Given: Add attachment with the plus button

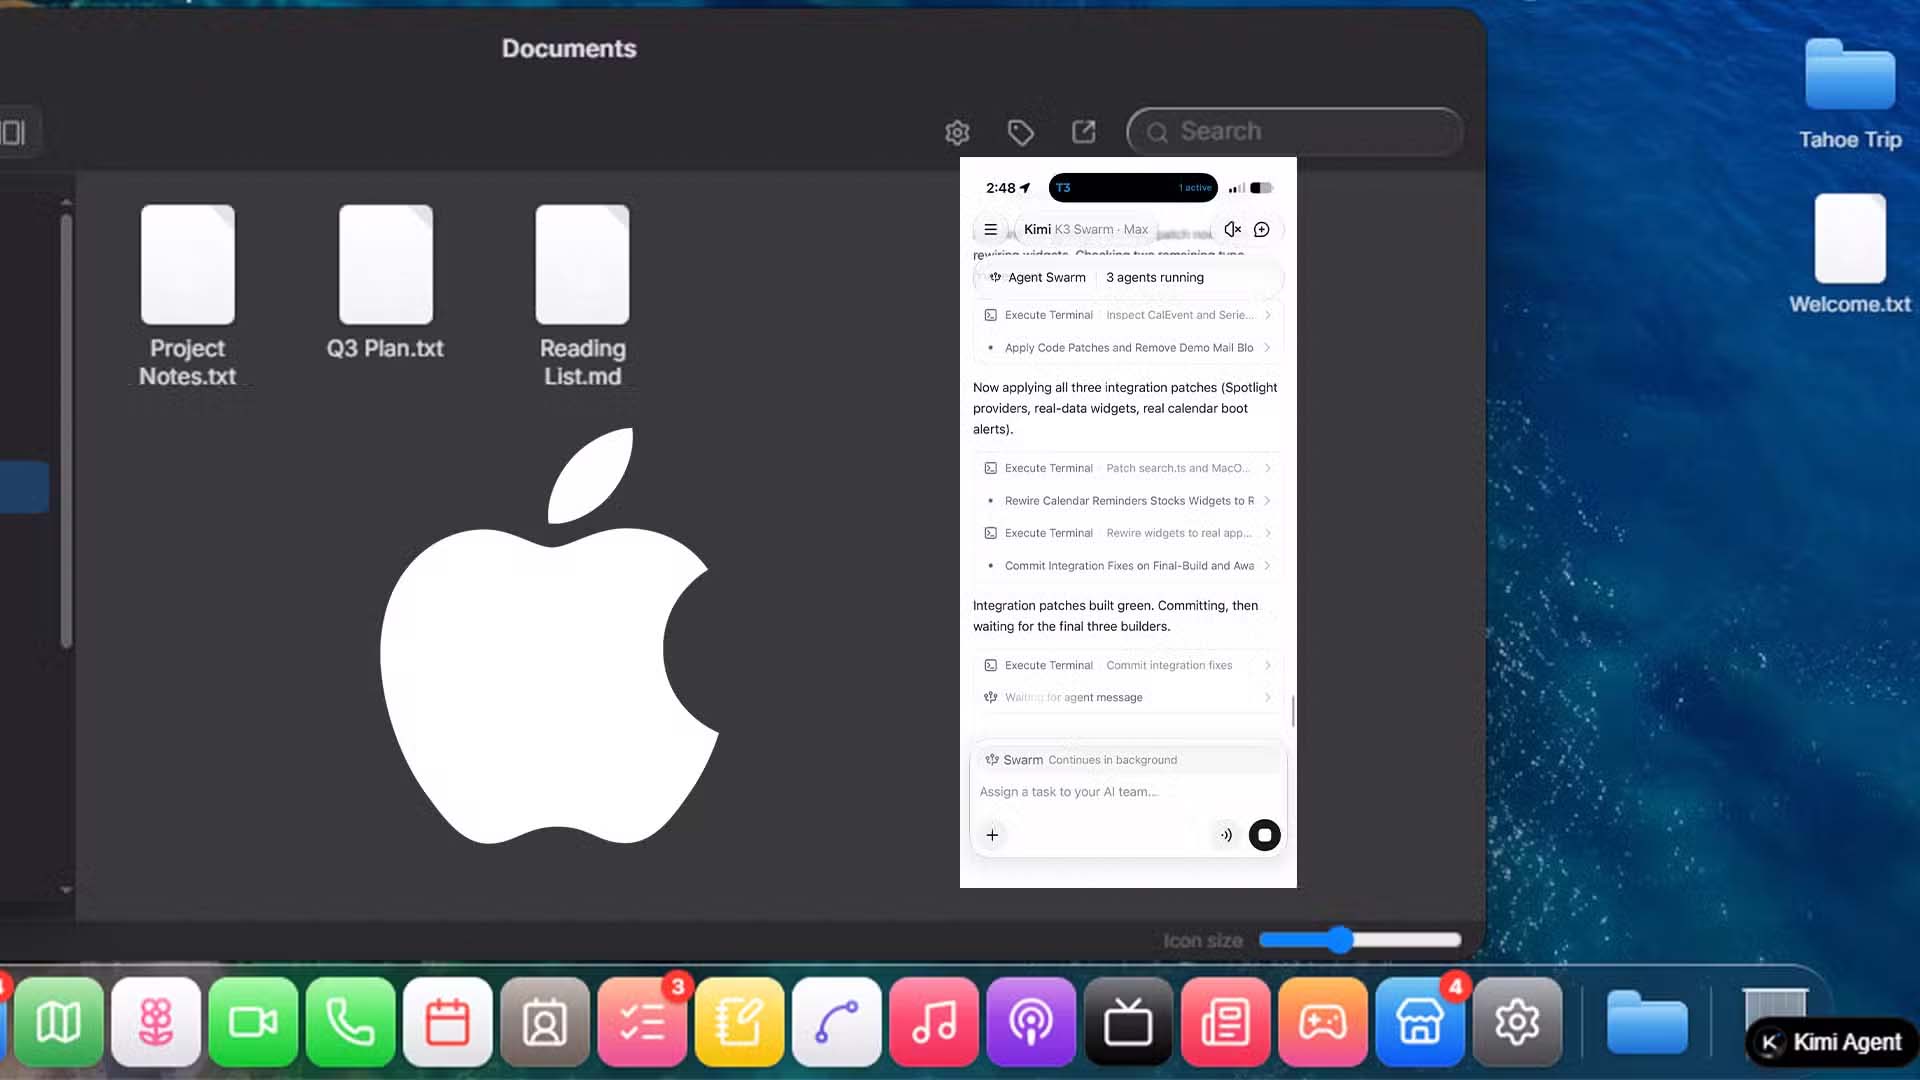Looking at the screenshot, I should click(x=992, y=835).
